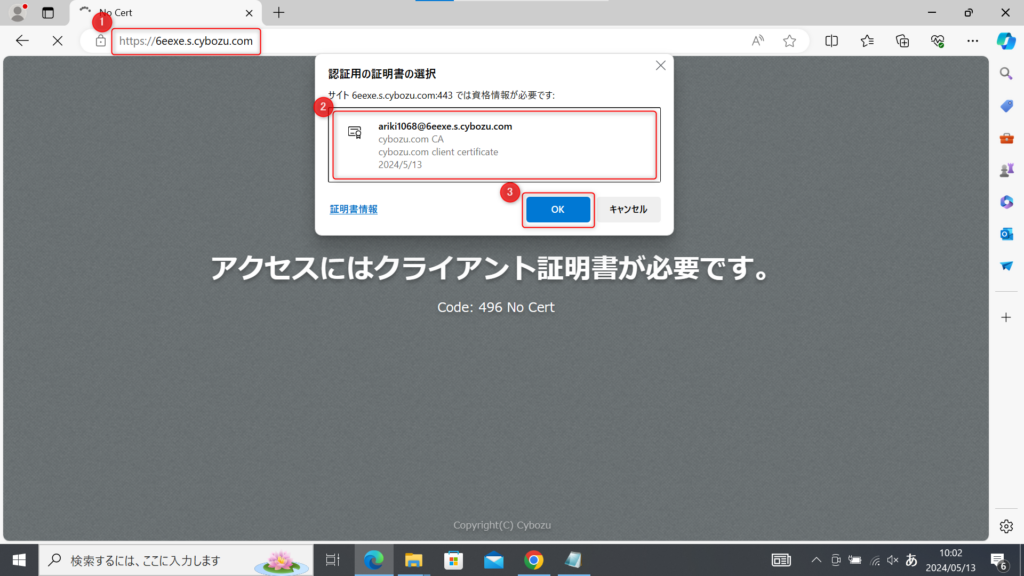The height and width of the screenshot is (576, 1024).
Task: Click the OK button in certificate dialog
Action: [x=557, y=209]
